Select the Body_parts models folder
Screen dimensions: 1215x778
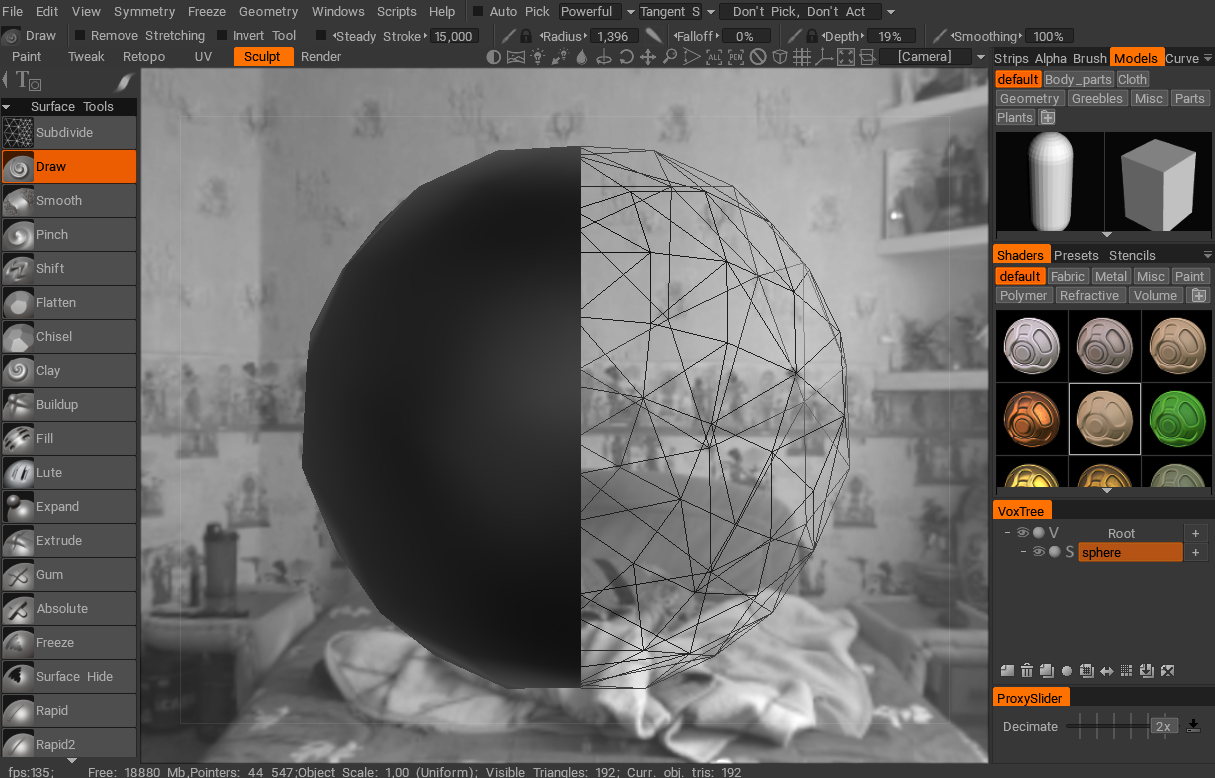click(x=1078, y=79)
